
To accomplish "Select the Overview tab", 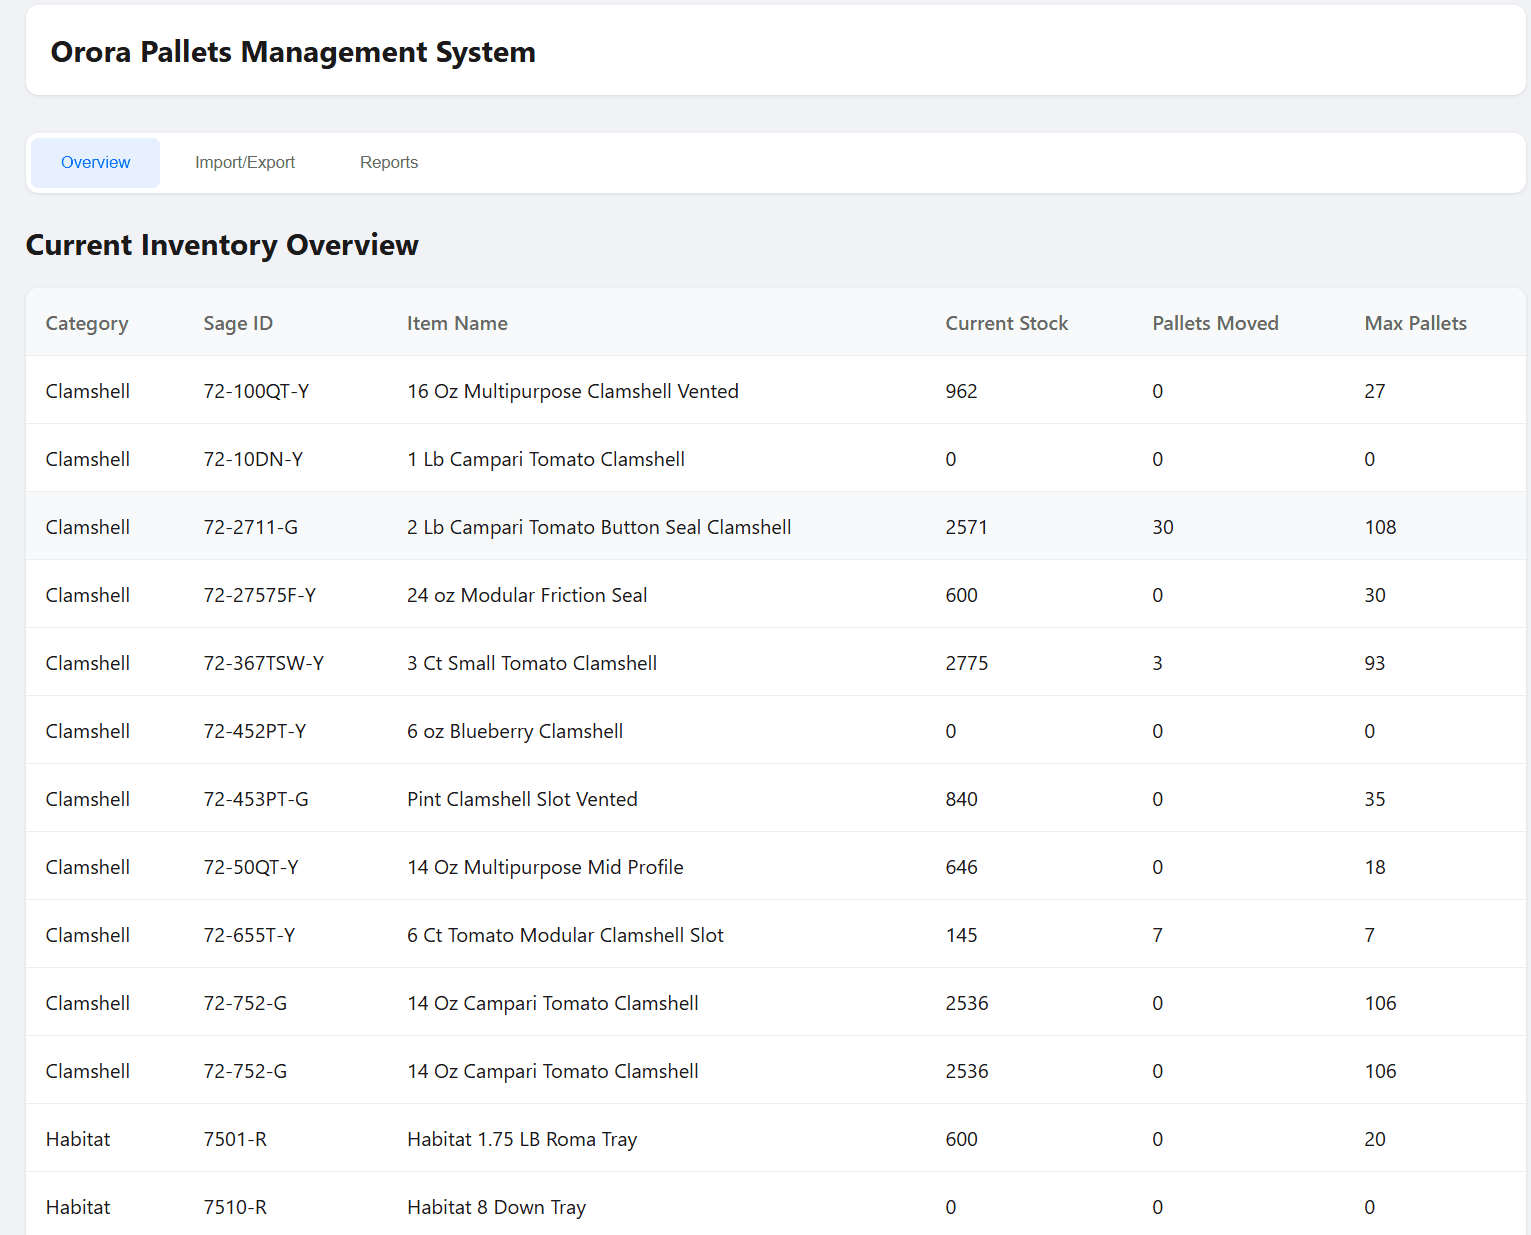I will [95, 162].
